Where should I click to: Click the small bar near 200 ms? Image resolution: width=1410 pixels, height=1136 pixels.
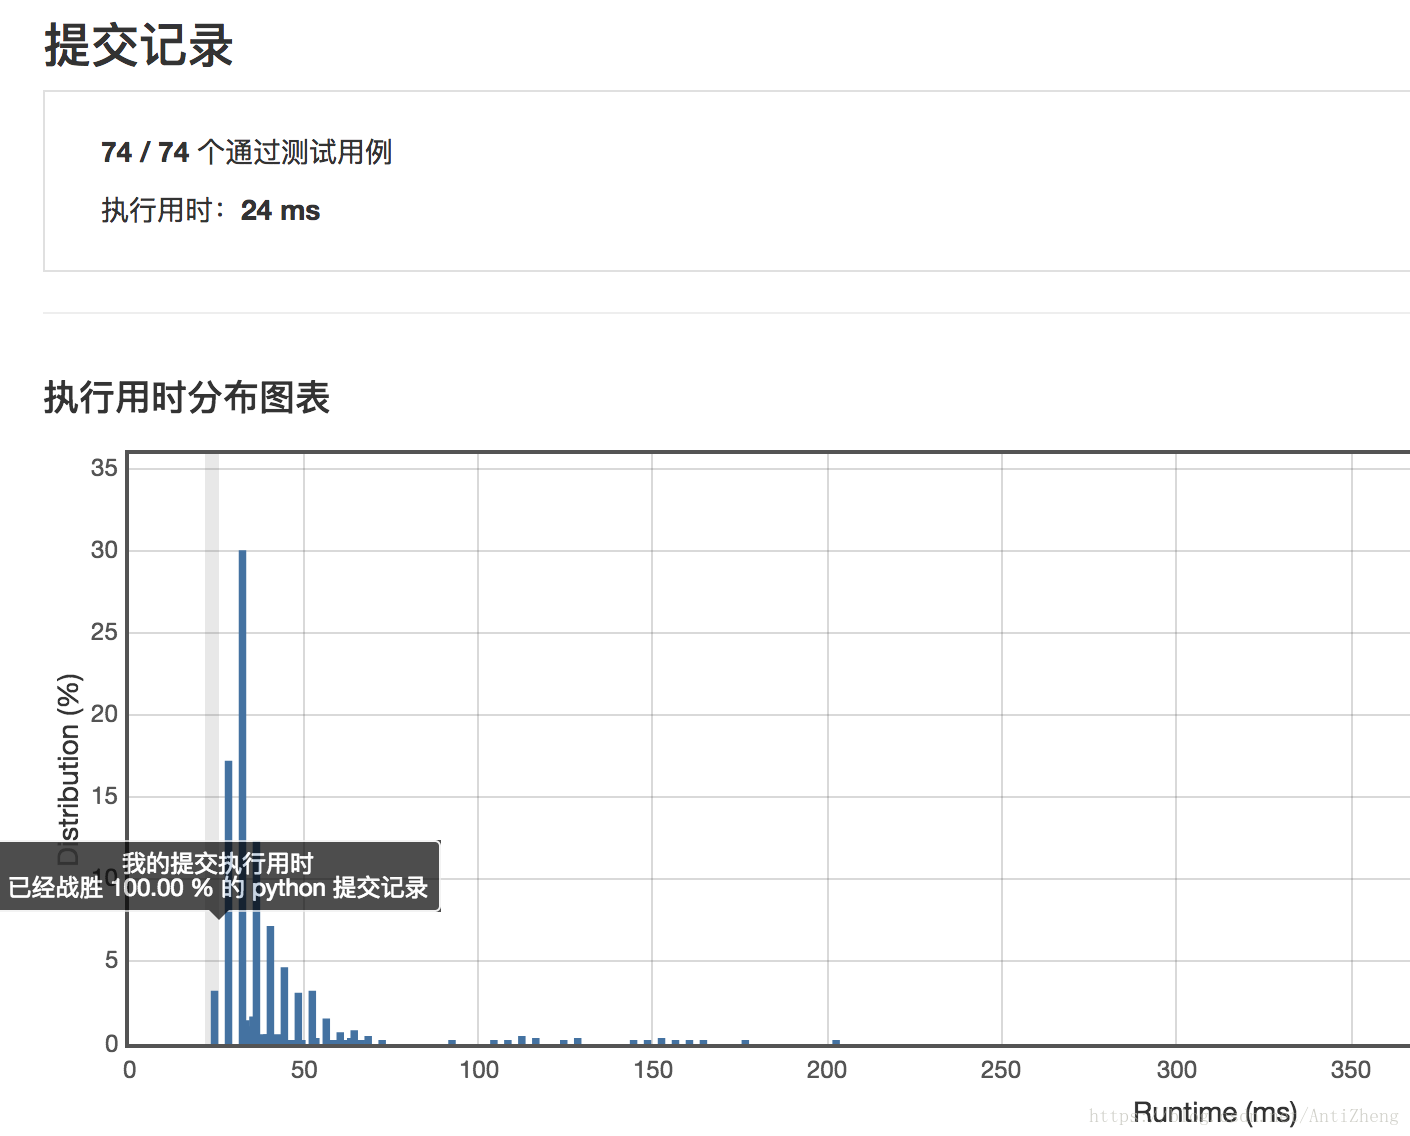coord(836,1042)
